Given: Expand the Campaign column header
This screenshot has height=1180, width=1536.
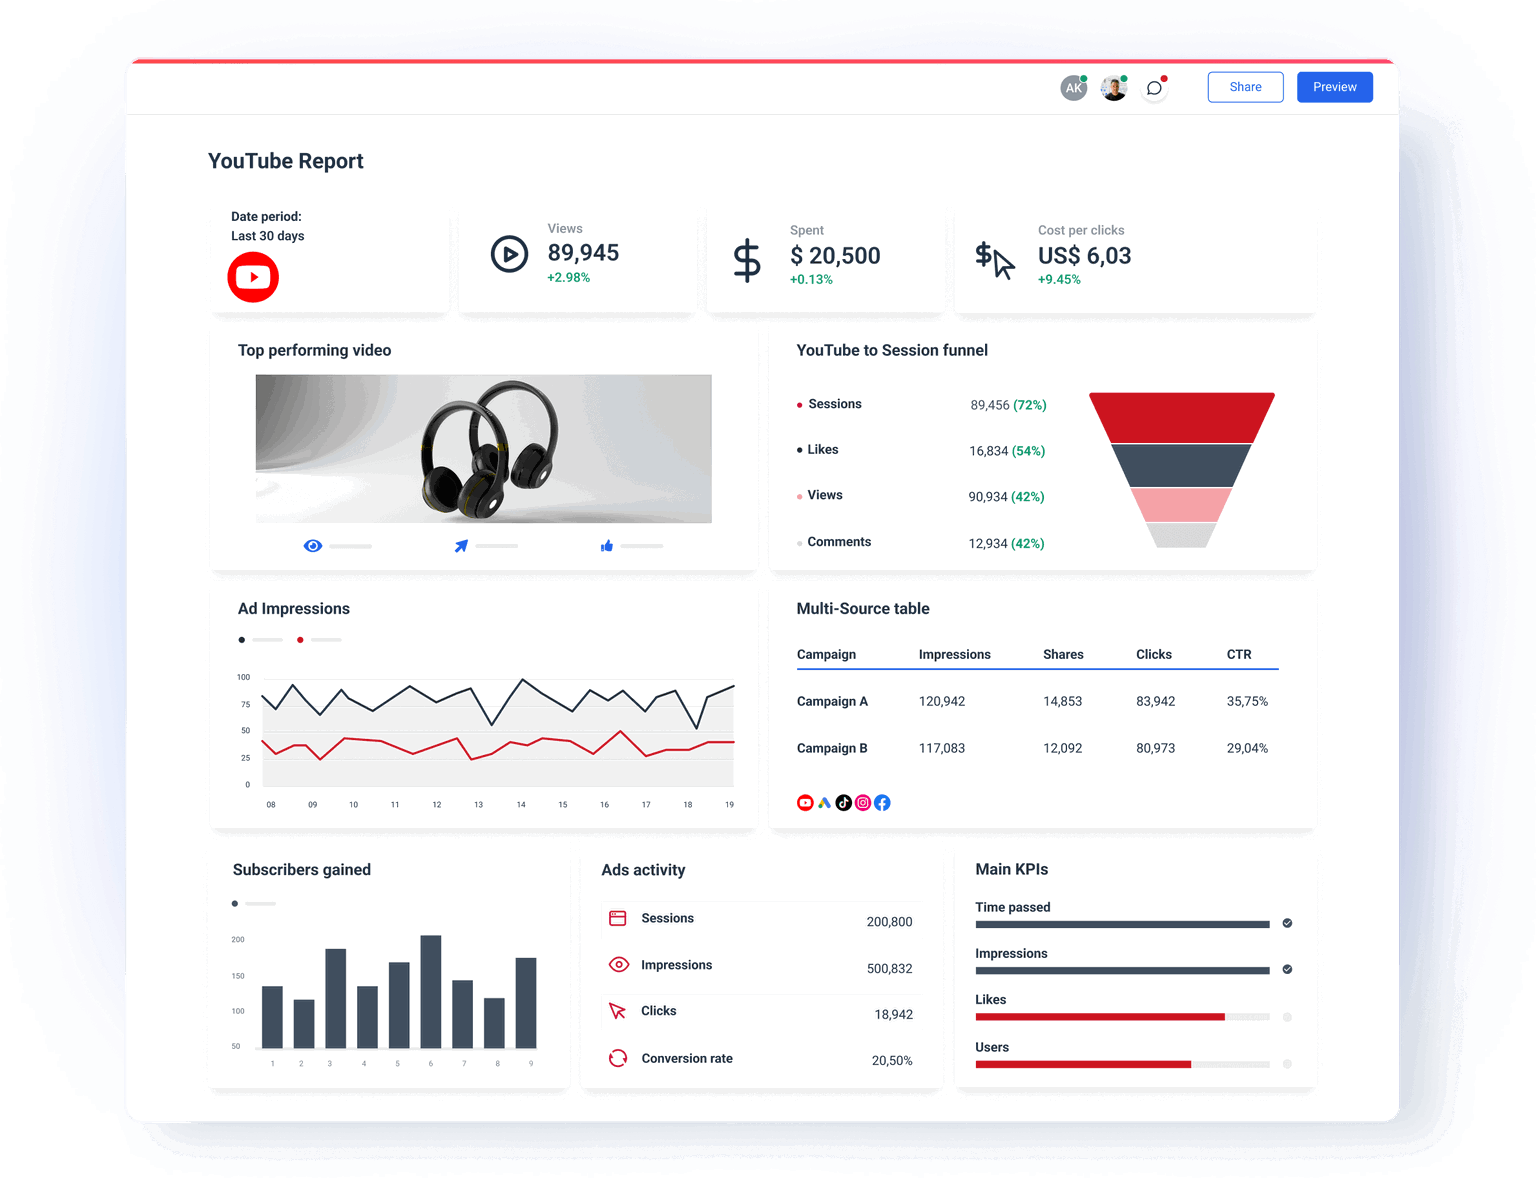Looking at the screenshot, I should click(826, 654).
